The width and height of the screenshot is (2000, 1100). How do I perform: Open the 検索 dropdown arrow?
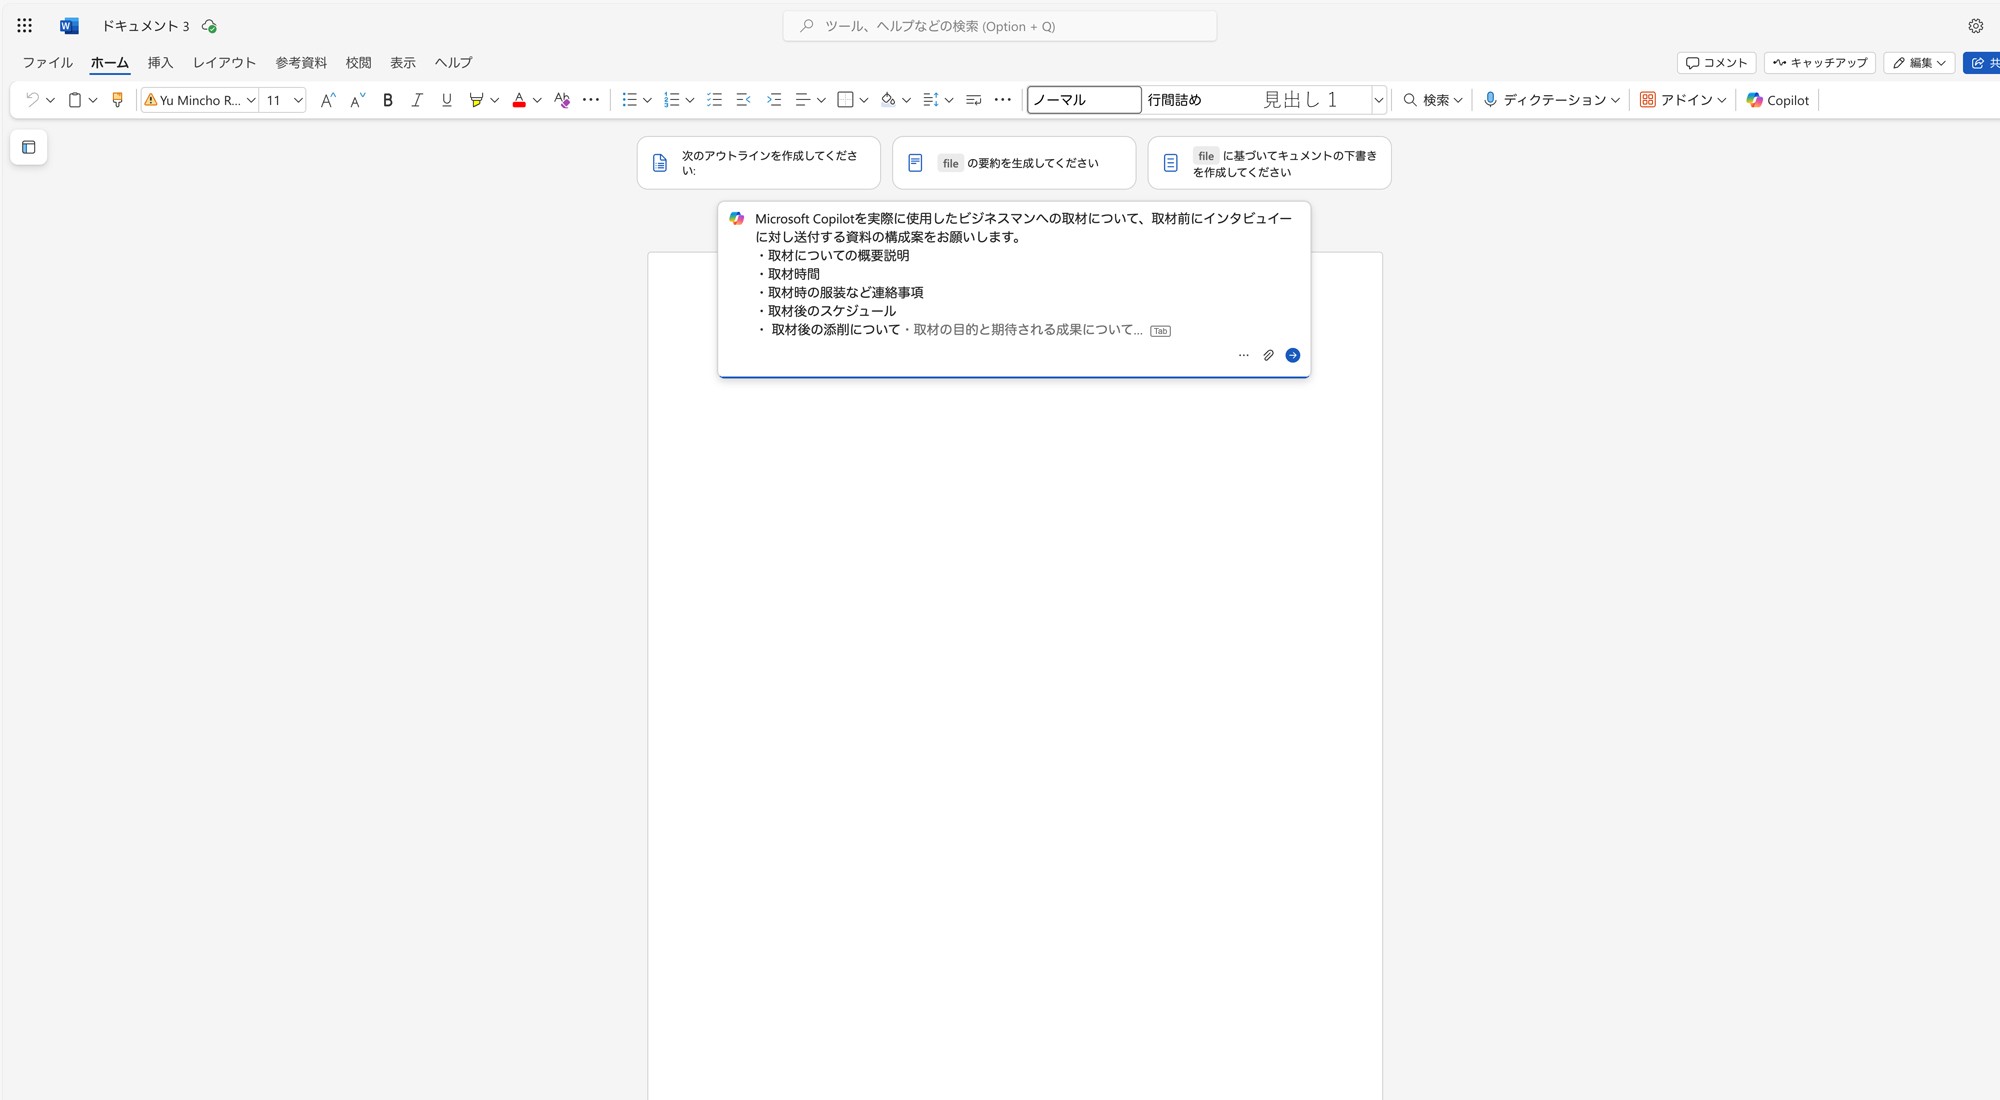coord(1458,100)
